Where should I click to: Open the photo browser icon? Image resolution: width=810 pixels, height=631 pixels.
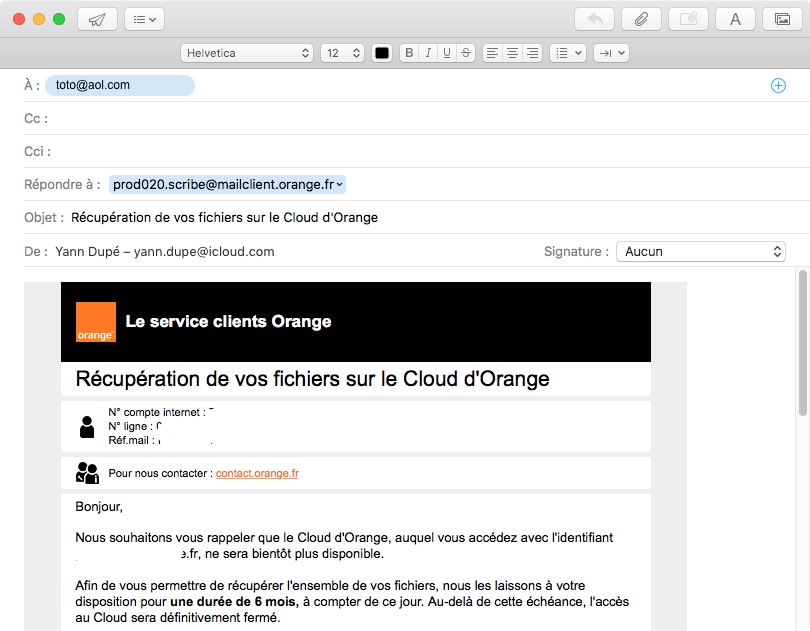click(782, 19)
